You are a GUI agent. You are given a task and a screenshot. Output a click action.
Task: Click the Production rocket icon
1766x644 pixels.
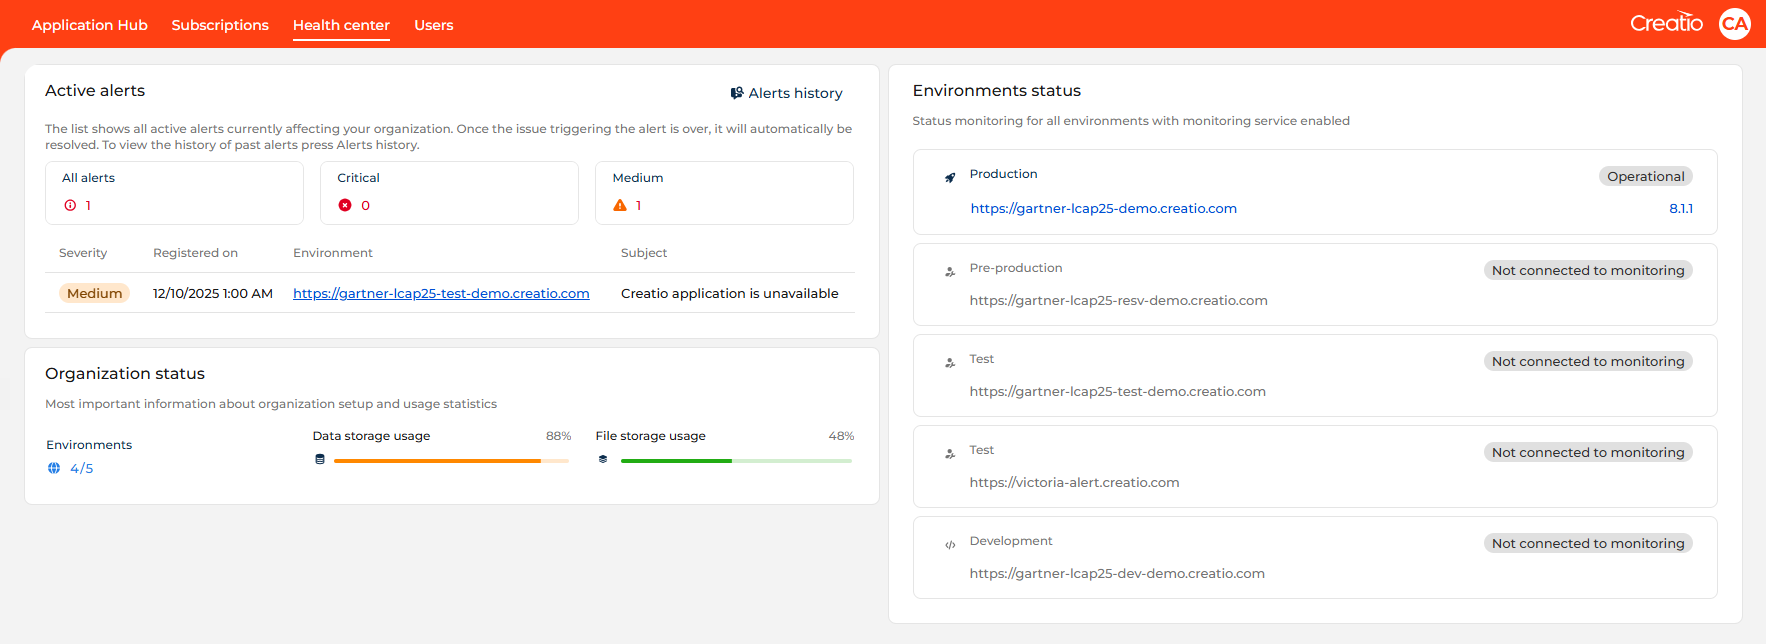tap(950, 178)
